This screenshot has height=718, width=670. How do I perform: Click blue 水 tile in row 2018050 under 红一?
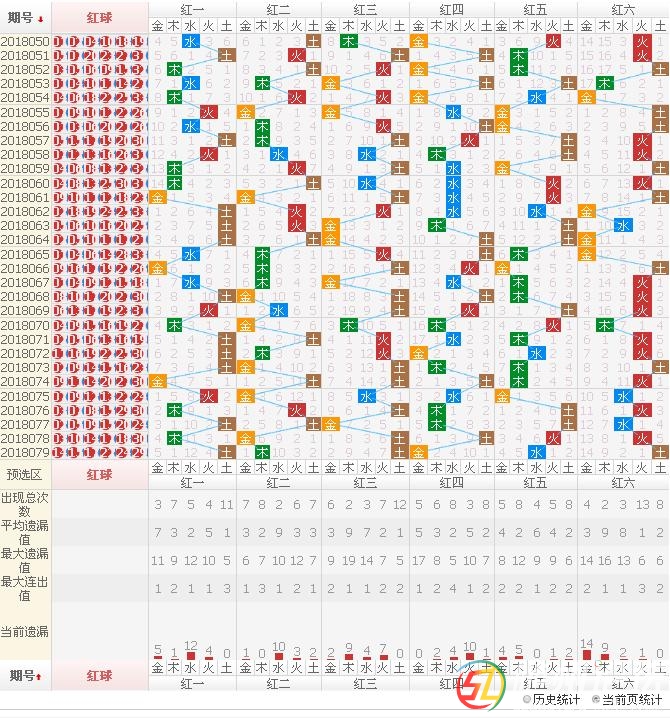pos(191,41)
